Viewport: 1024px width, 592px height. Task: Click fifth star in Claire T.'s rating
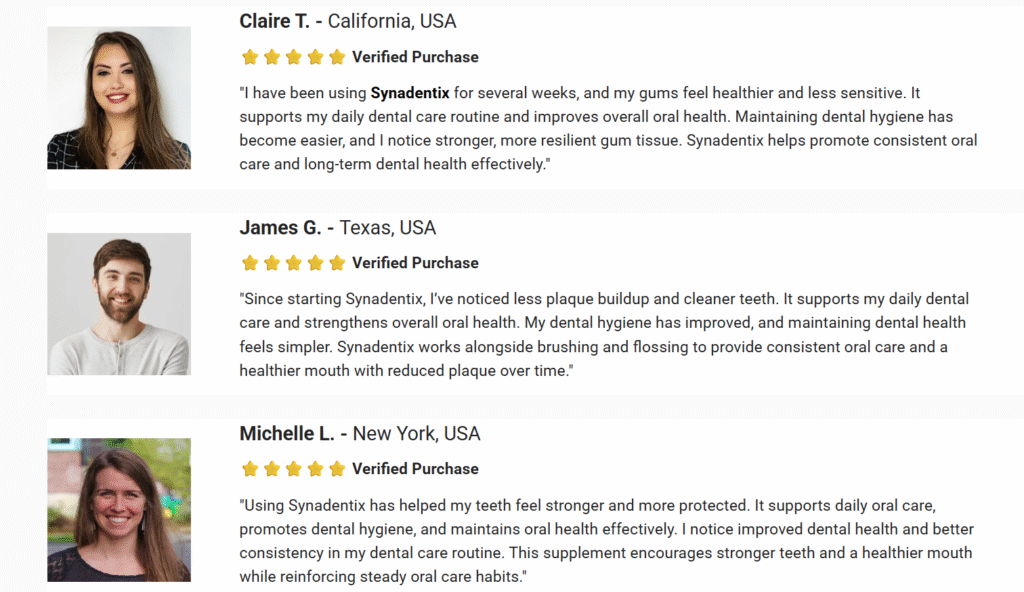(337, 57)
